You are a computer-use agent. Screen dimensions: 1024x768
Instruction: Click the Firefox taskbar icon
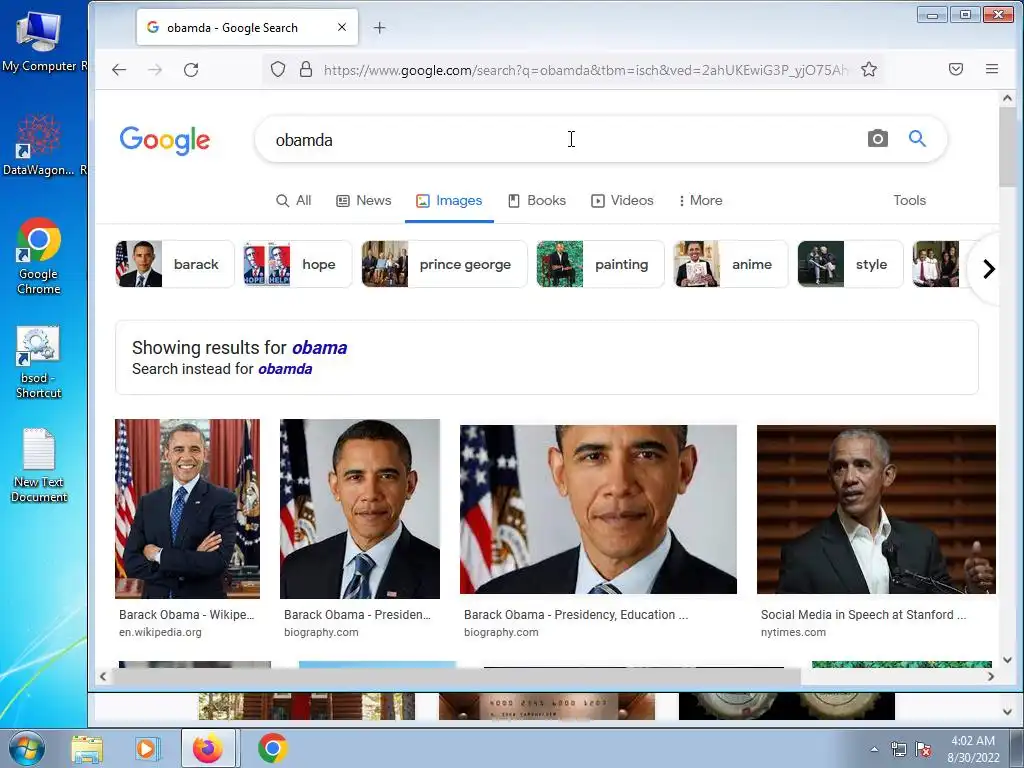click(208, 748)
